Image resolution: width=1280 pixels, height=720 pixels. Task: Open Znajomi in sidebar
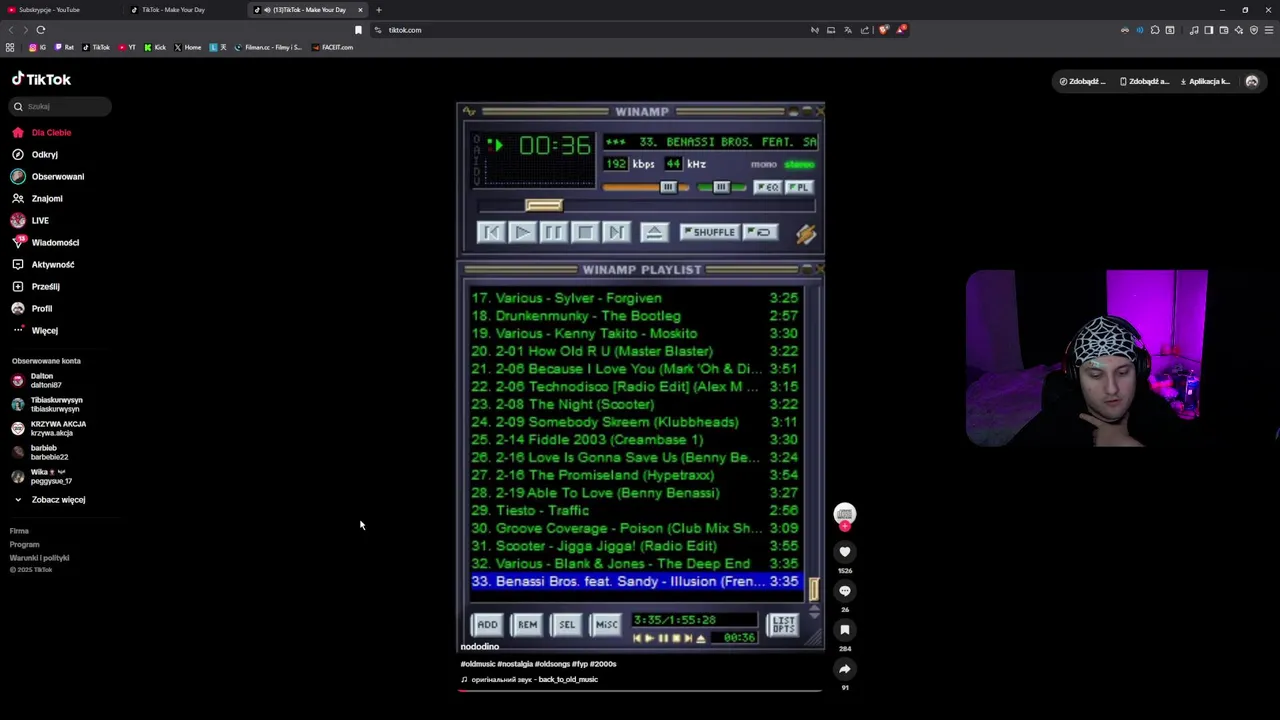[37, 199]
